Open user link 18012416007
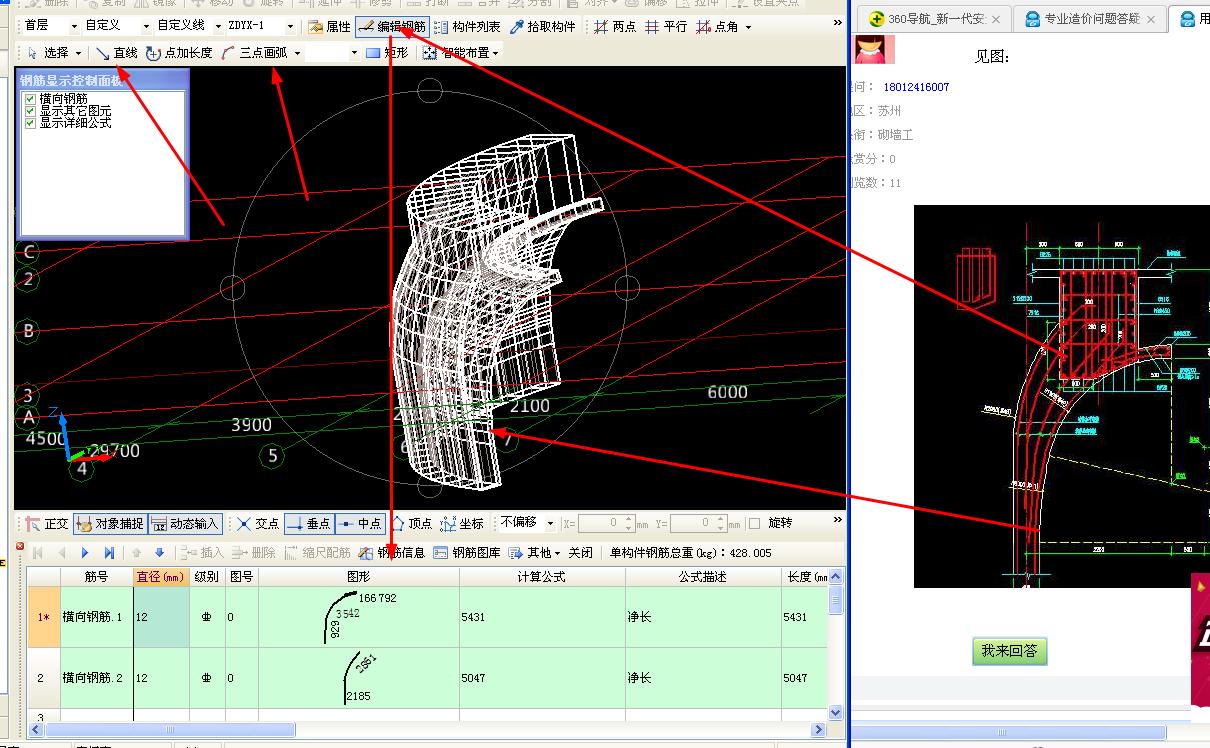Image resolution: width=1210 pixels, height=748 pixels. (x=916, y=87)
